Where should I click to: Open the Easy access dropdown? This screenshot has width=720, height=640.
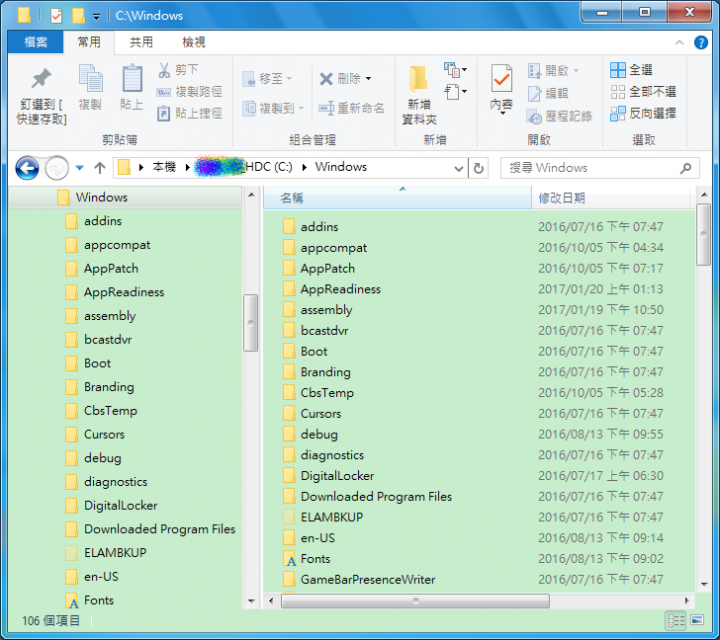(455, 92)
